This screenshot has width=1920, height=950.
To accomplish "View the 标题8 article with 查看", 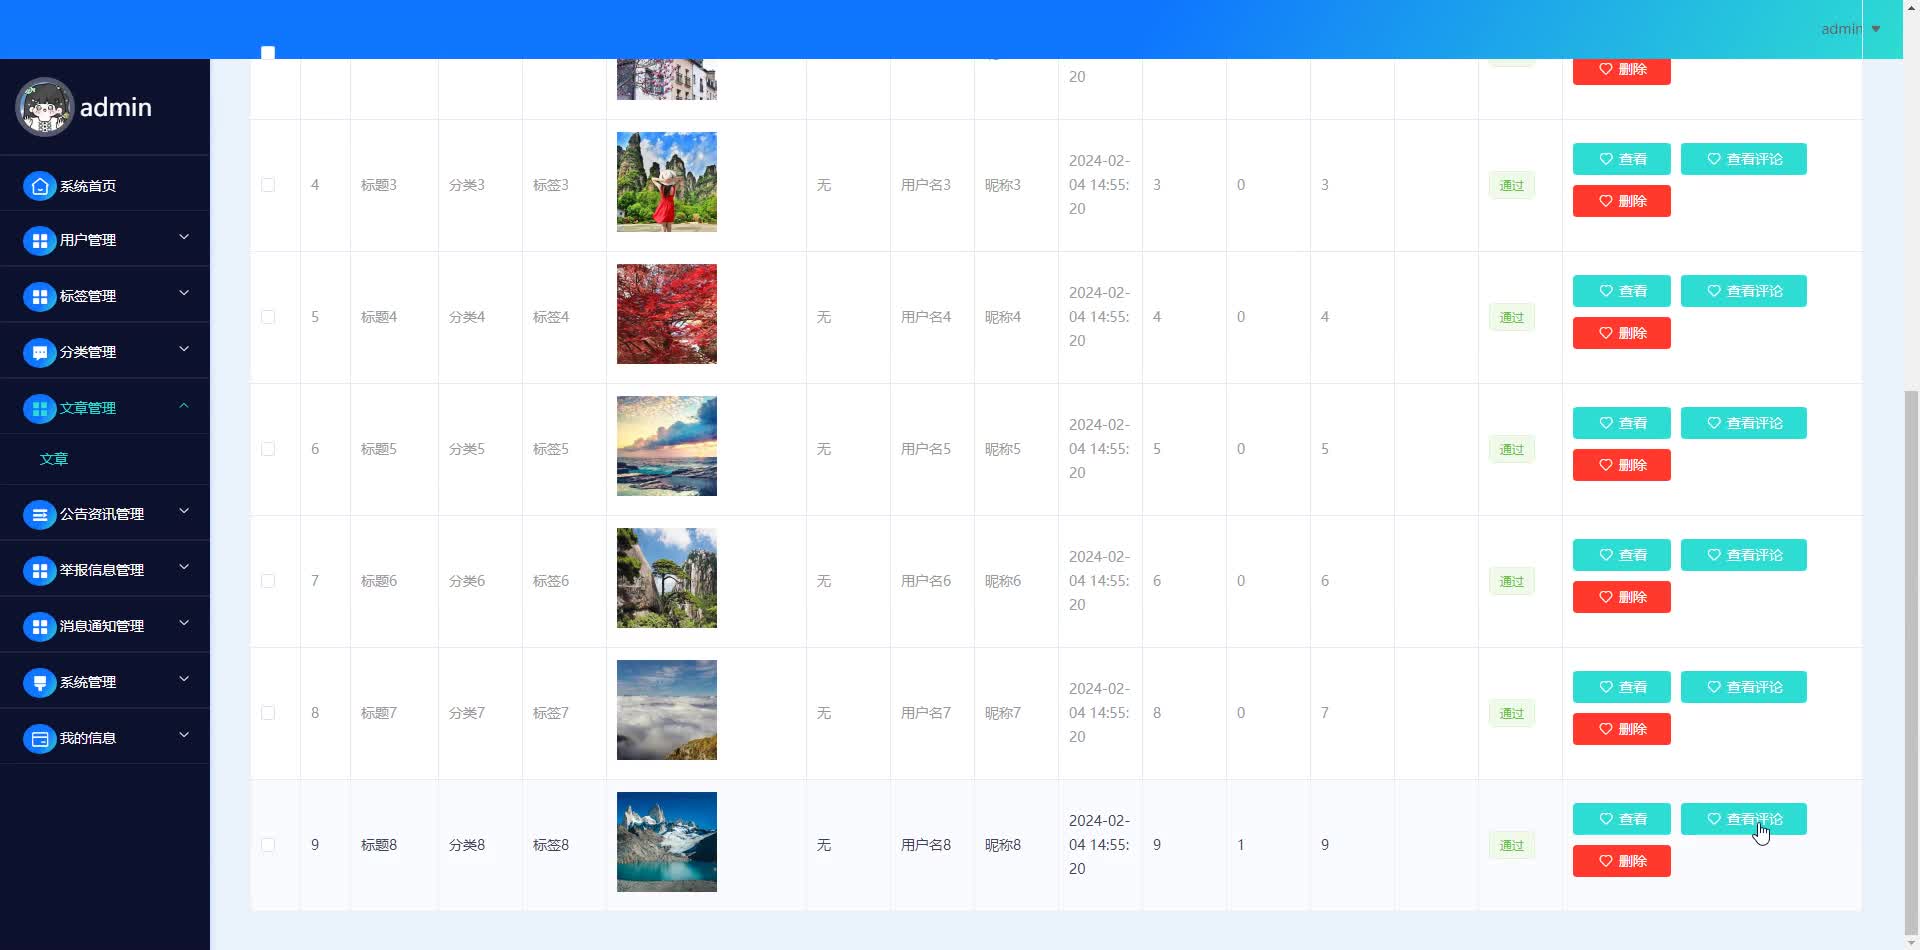I will [x=1622, y=819].
